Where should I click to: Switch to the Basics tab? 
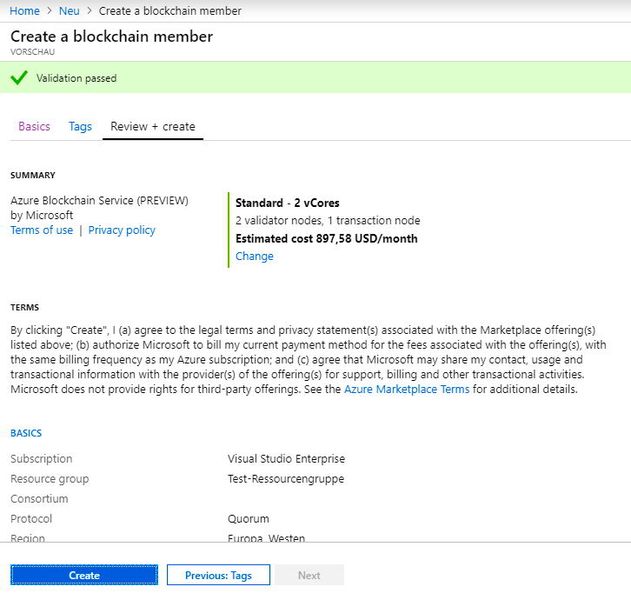click(34, 126)
